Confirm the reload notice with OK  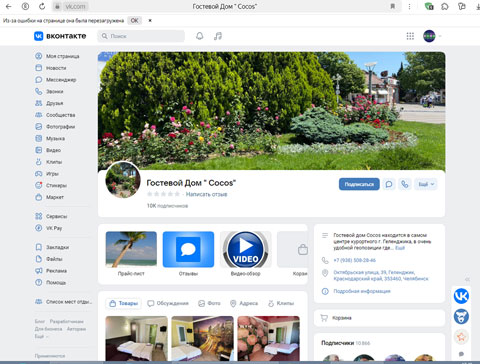[134, 21]
